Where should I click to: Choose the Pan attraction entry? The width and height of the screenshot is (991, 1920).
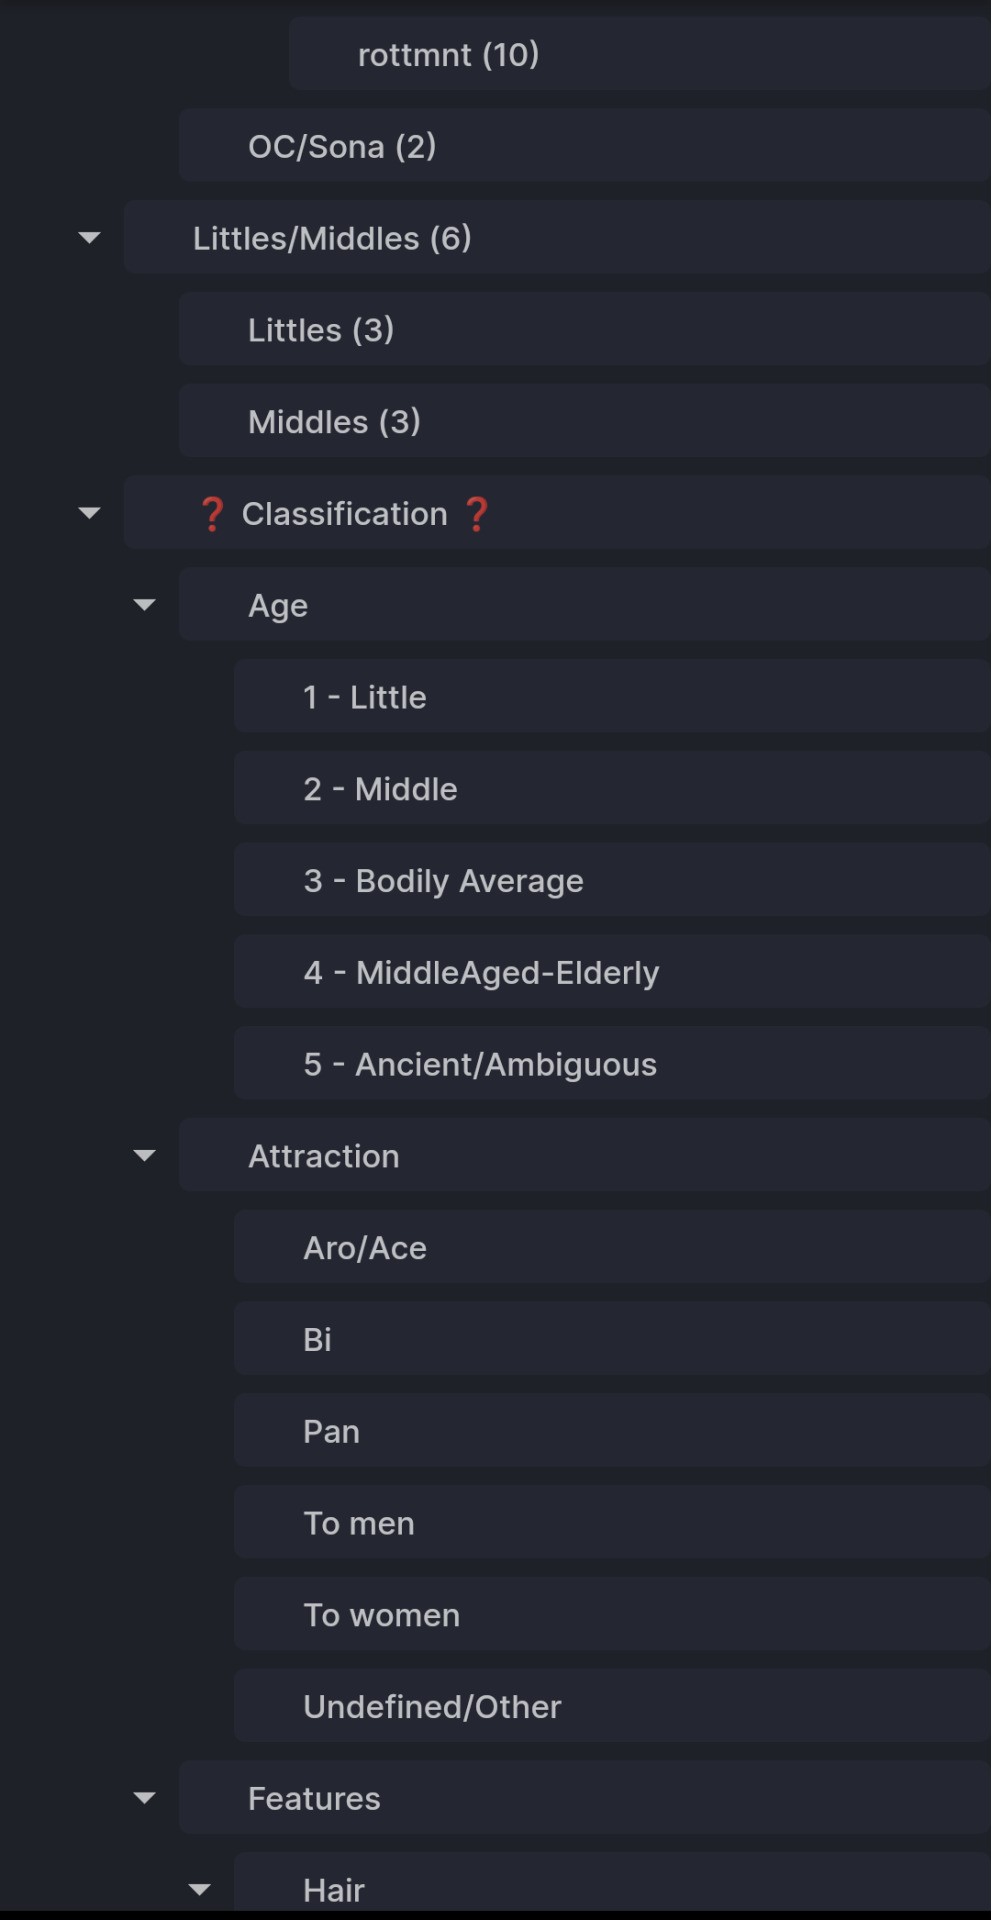coord(612,1432)
